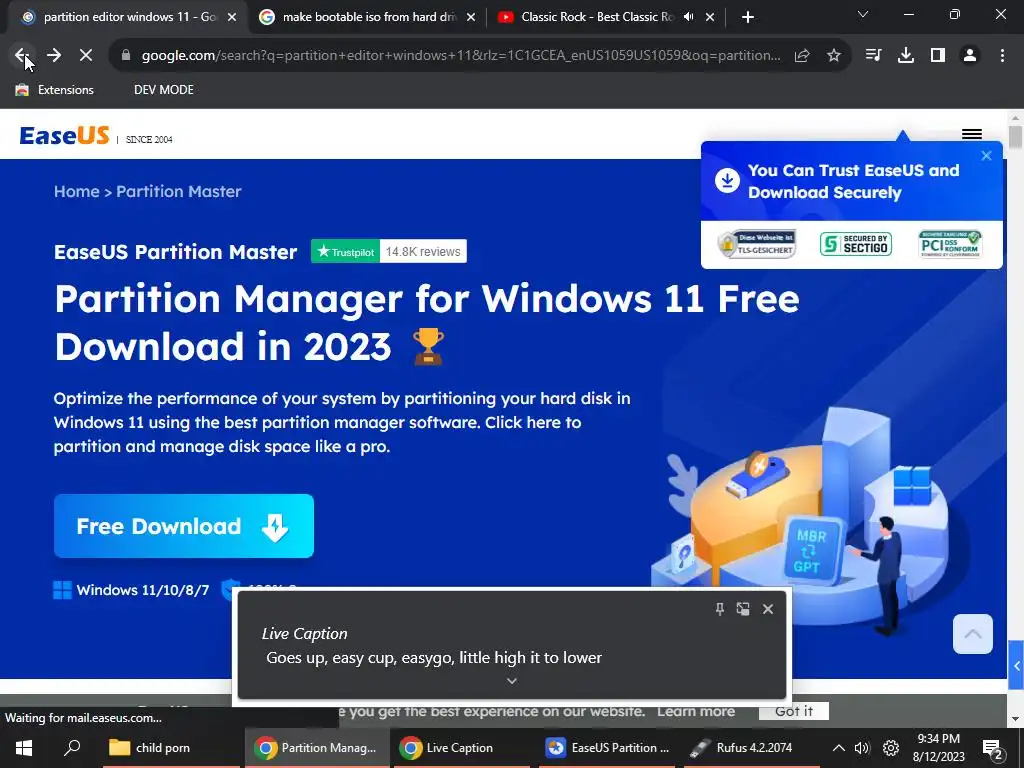Follow the Partition Master breadcrumb link
The height and width of the screenshot is (768, 1024).
click(x=179, y=191)
